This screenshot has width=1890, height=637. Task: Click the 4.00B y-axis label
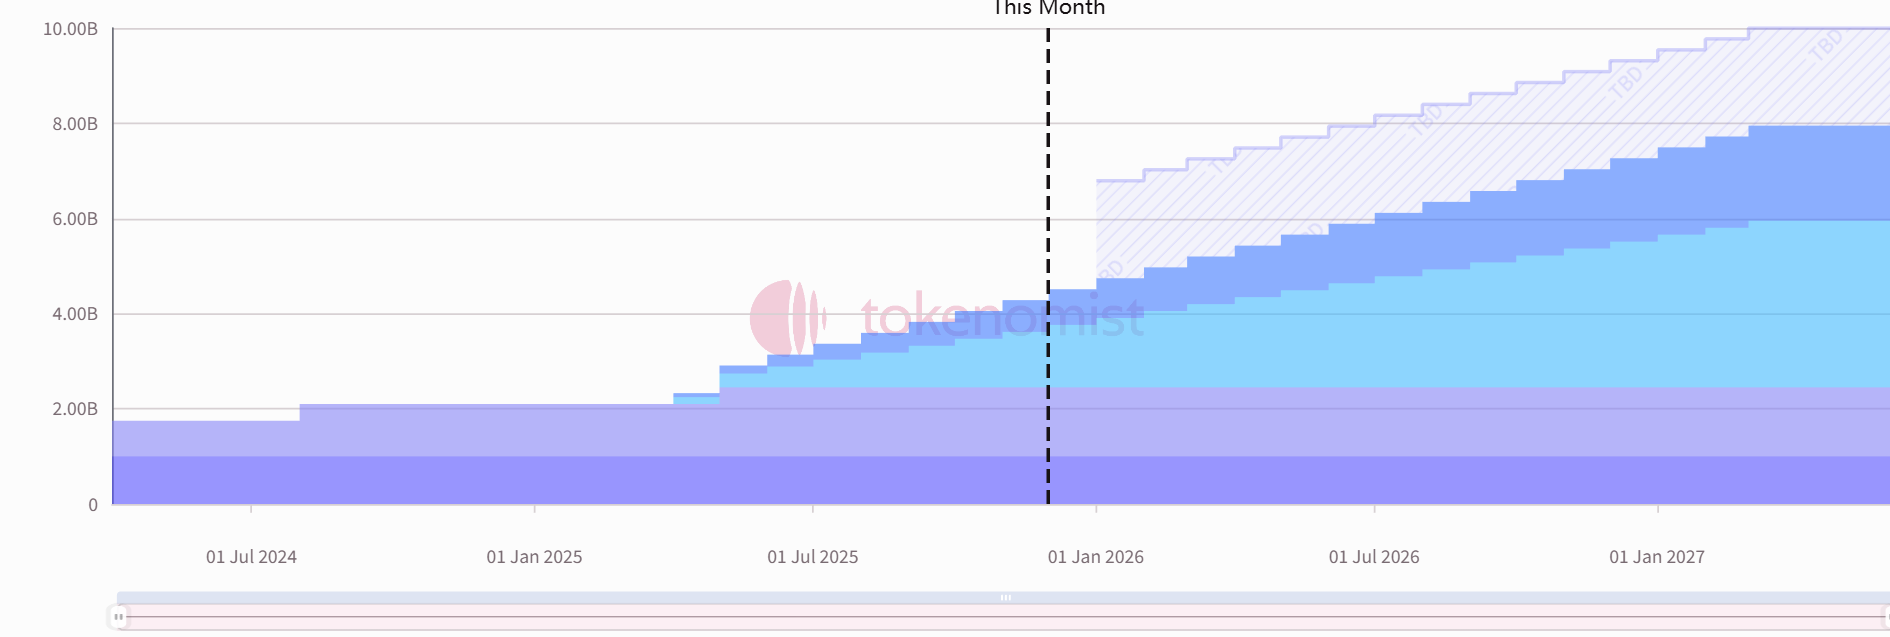(x=75, y=314)
